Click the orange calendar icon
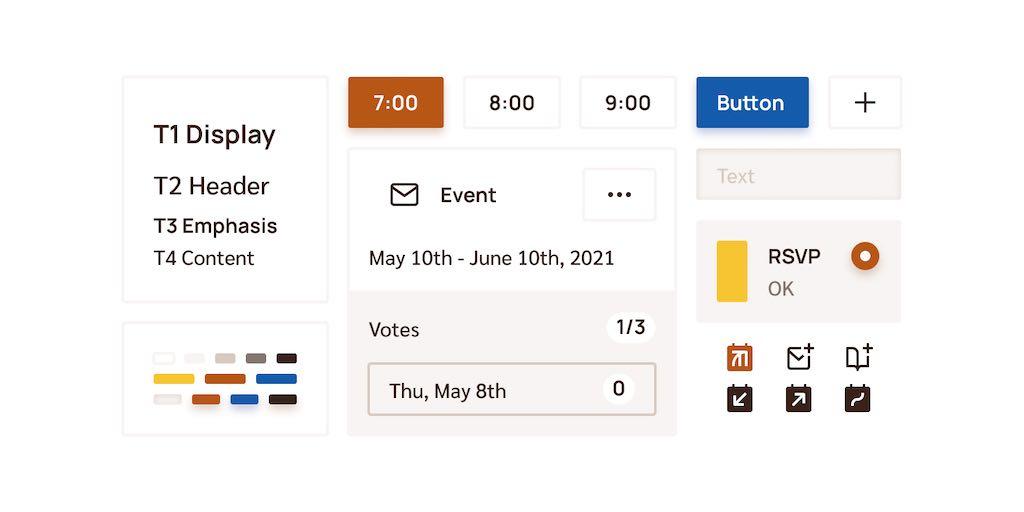The width and height of the screenshot is (1024, 512). [739, 357]
